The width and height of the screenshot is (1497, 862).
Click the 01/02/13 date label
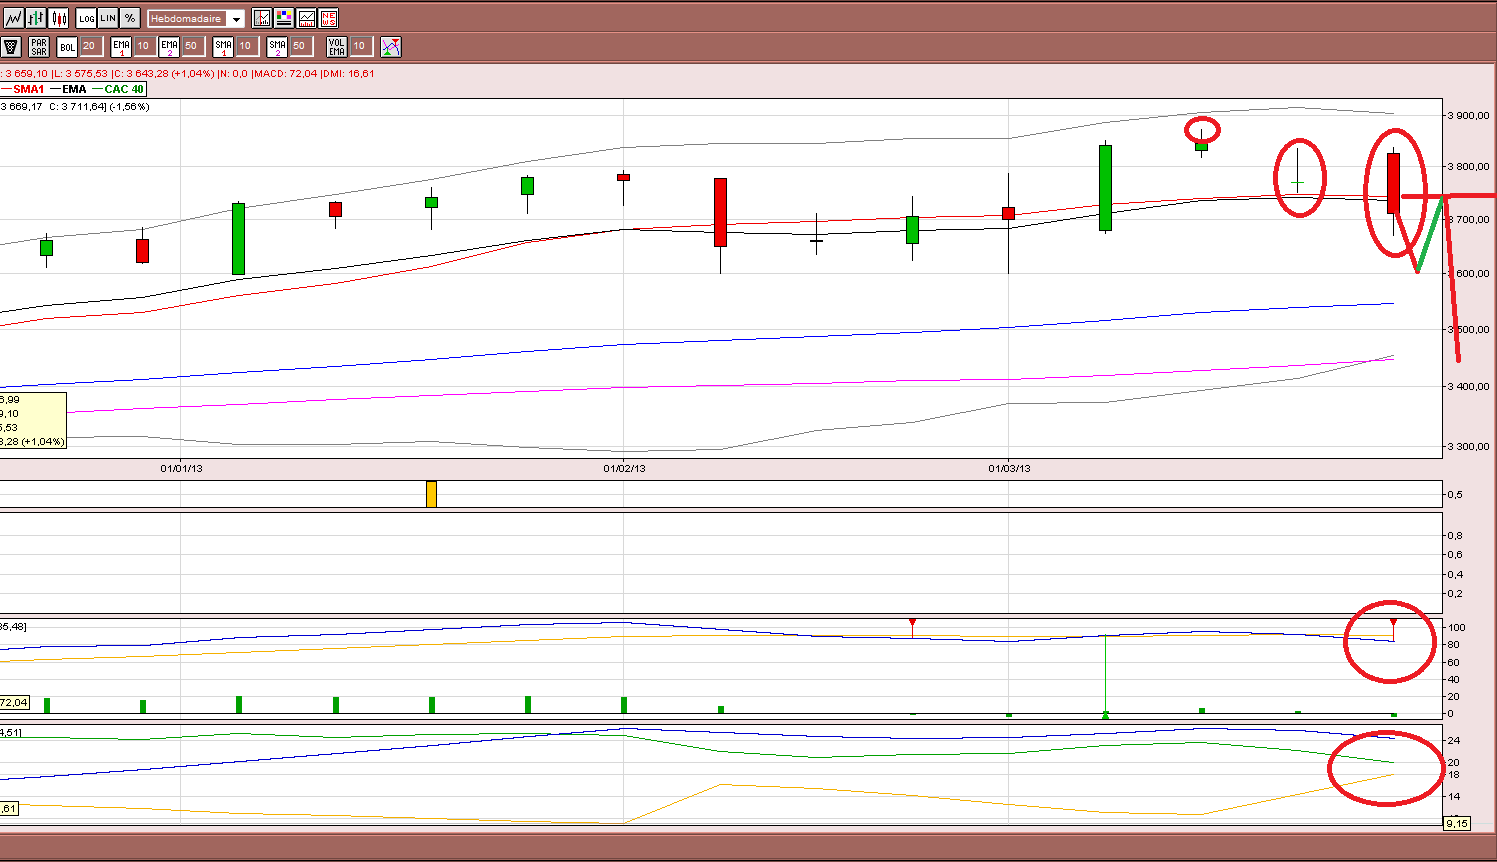[x=624, y=468]
